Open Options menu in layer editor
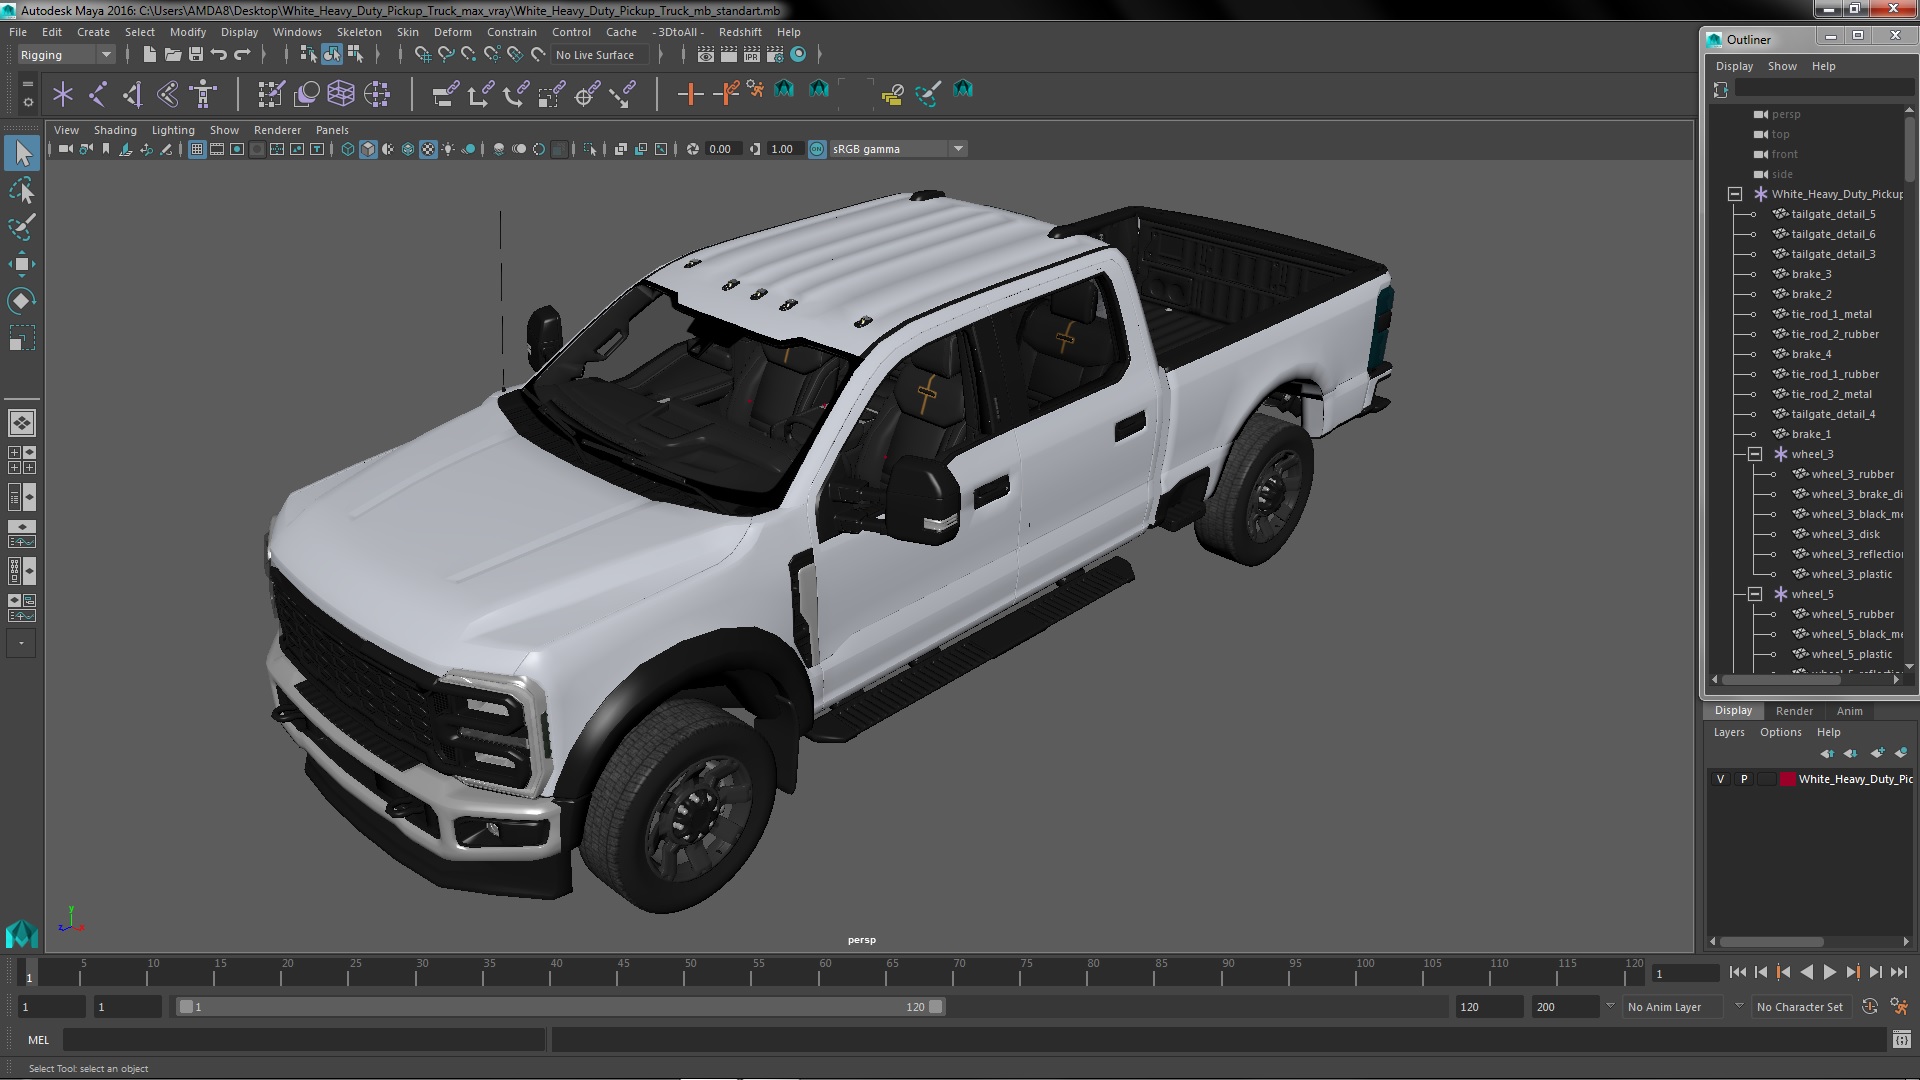The image size is (1920, 1080). tap(1780, 732)
